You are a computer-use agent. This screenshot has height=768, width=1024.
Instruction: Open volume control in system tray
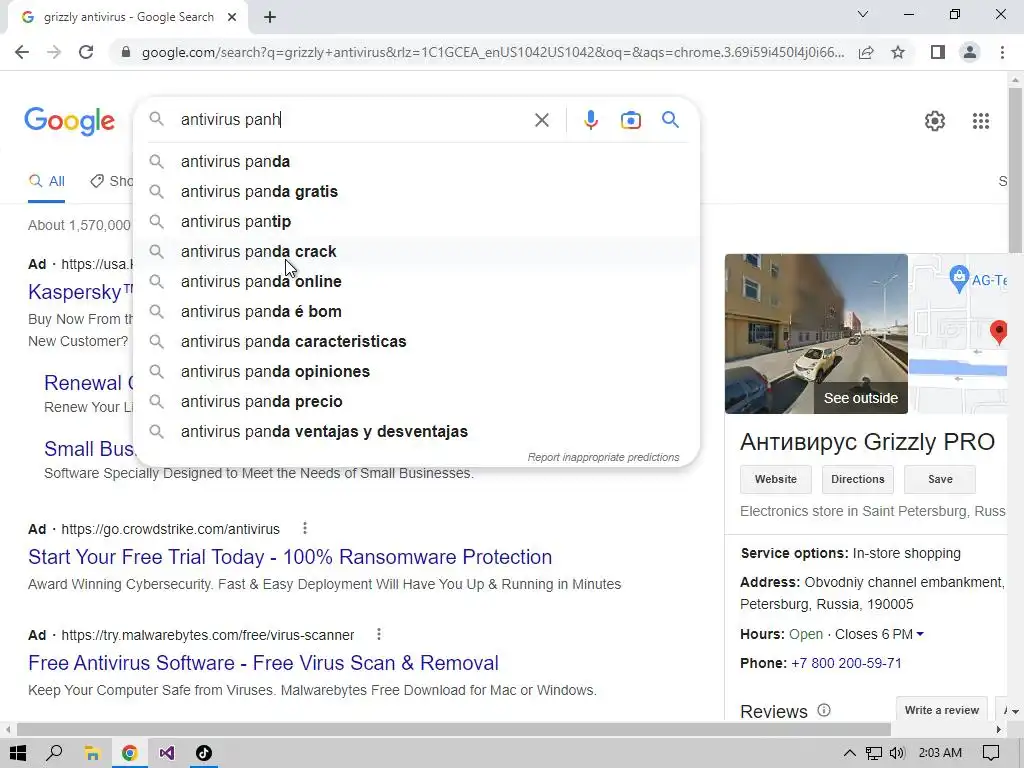click(897, 753)
